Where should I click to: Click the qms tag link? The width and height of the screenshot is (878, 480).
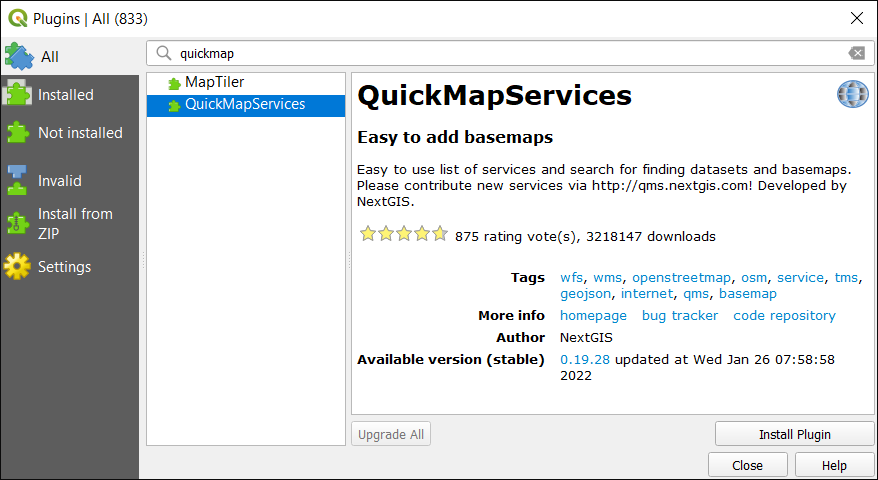(696, 293)
